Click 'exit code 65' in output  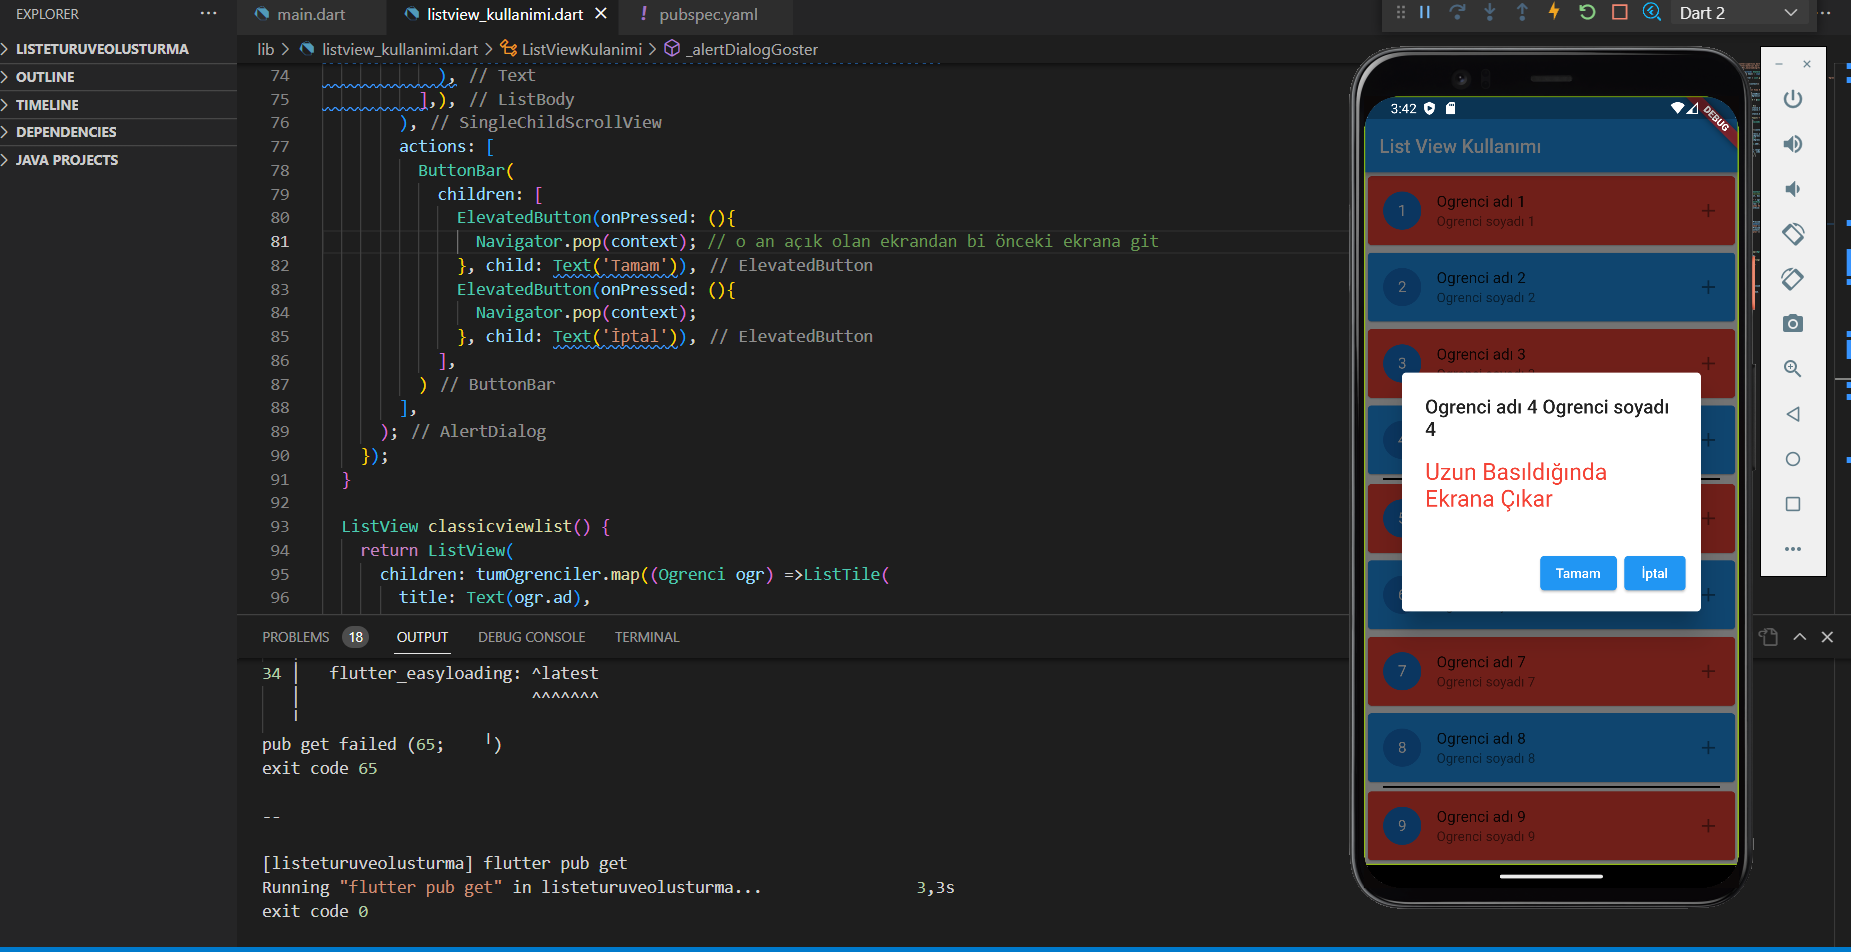(x=320, y=768)
